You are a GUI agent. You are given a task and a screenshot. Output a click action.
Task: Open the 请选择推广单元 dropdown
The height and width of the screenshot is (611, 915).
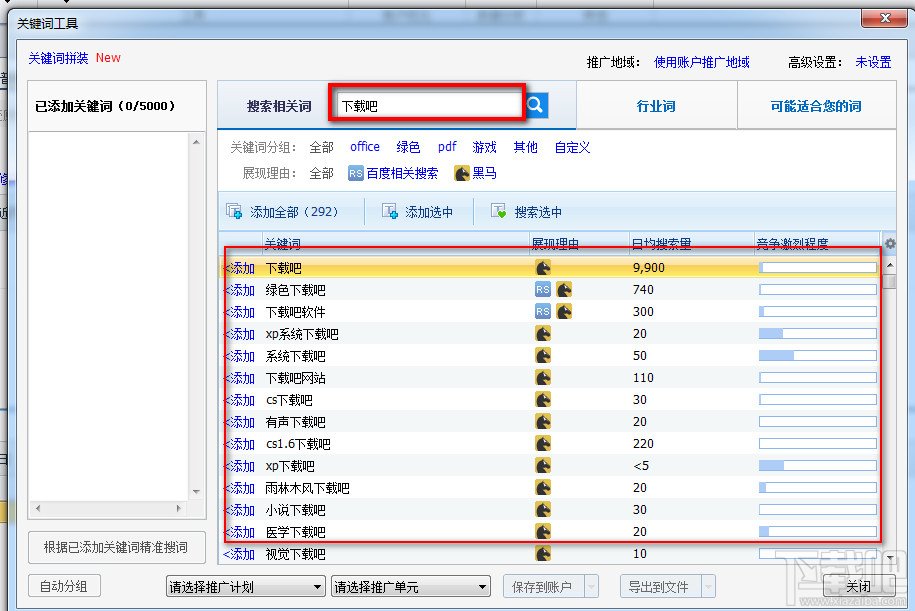(411, 586)
